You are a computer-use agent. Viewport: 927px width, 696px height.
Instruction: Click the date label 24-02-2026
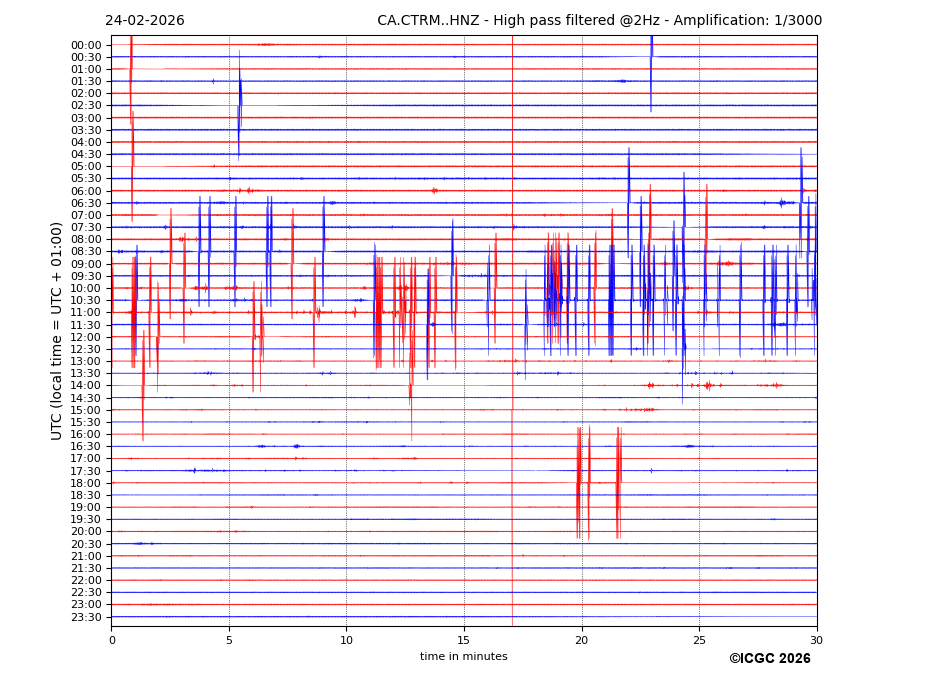tap(144, 21)
